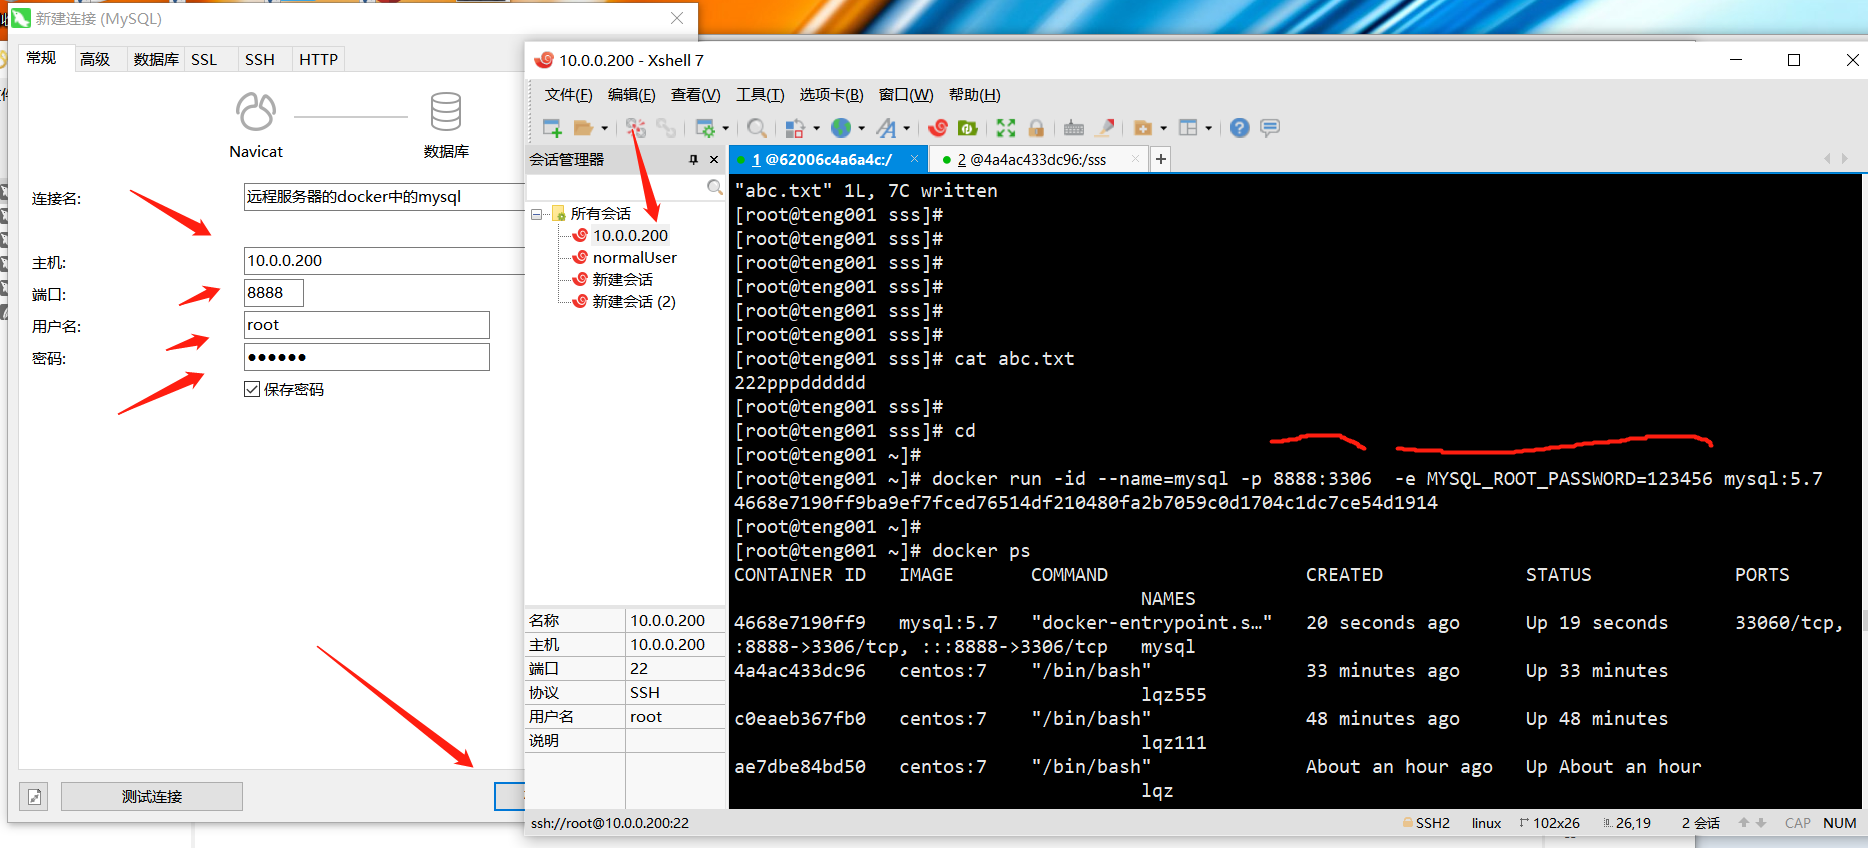Click the 端口 port field showing 8888
The image size is (1868, 848).
click(x=274, y=293)
